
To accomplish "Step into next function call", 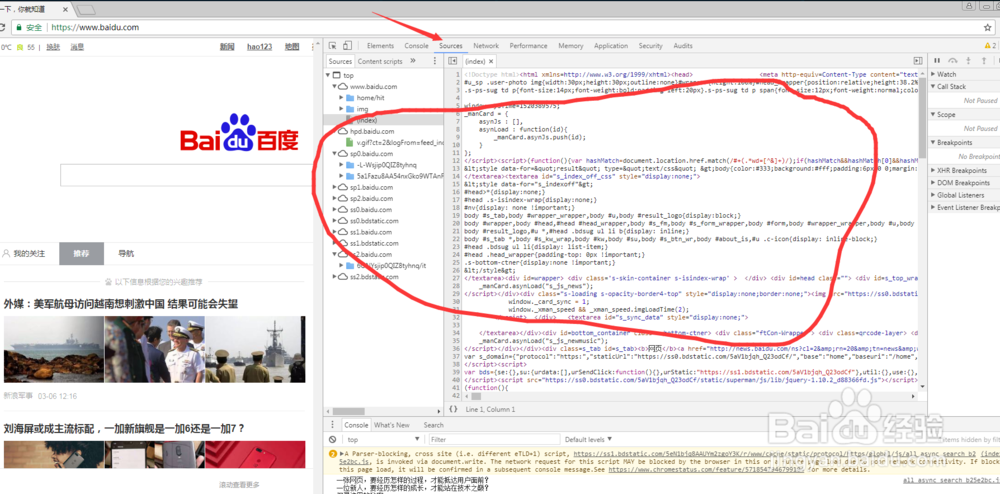I will (968, 61).
